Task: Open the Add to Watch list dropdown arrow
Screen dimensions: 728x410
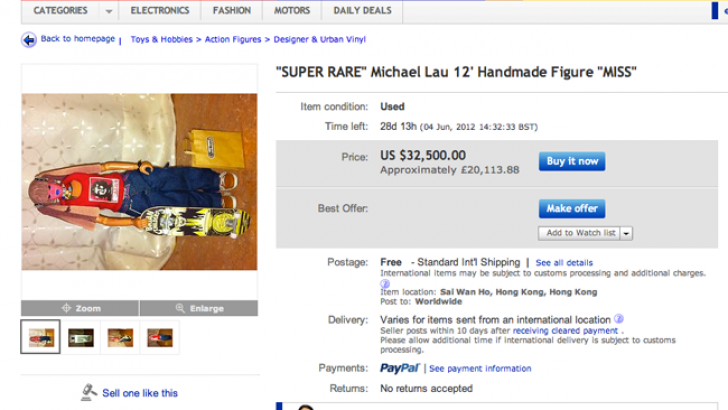Action: tap(626, 233)
